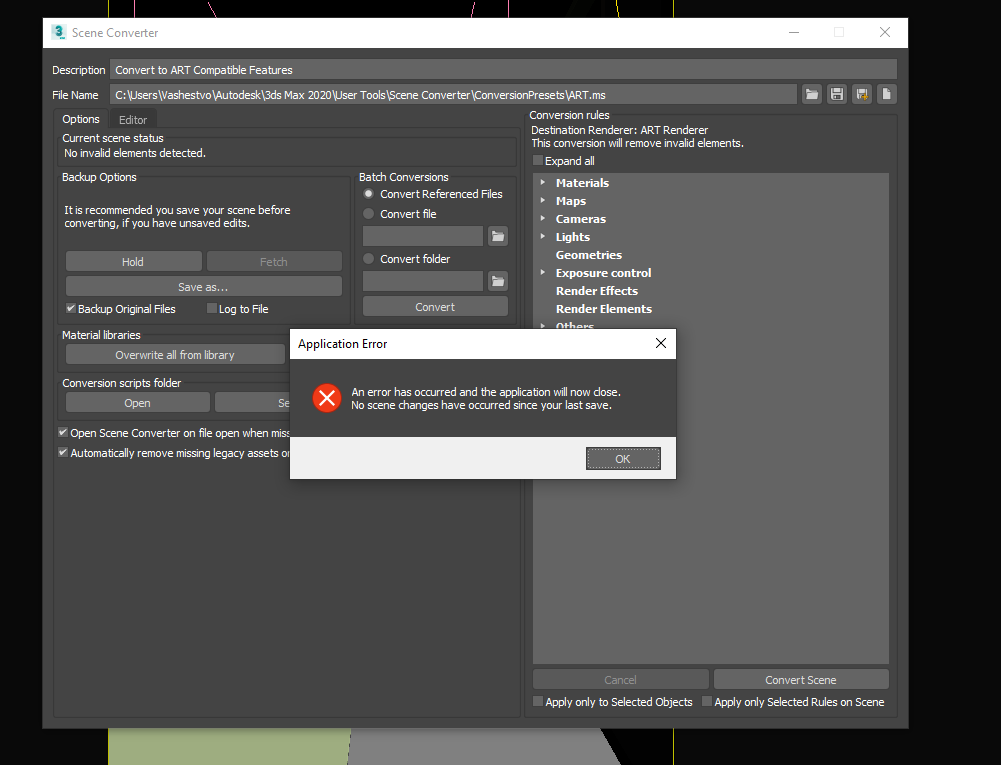Select the Convert file radio option
The image size is (1001, 765).
368,213
